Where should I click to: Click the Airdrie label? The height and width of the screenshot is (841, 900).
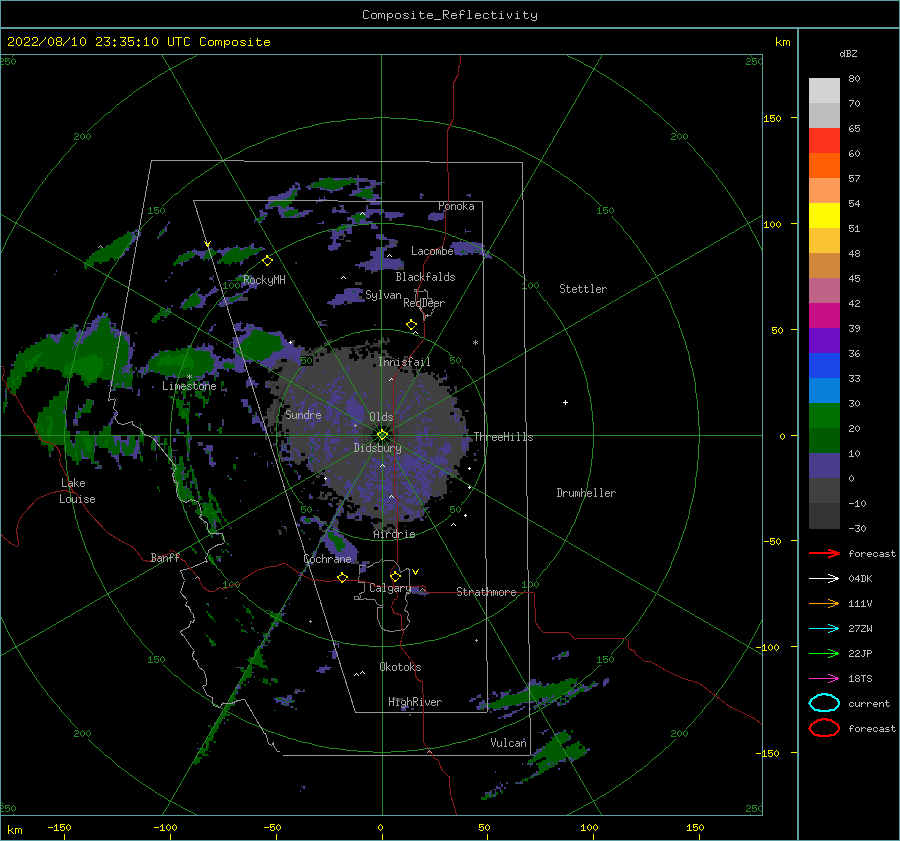pyautogui.click(x=394, y=534)
